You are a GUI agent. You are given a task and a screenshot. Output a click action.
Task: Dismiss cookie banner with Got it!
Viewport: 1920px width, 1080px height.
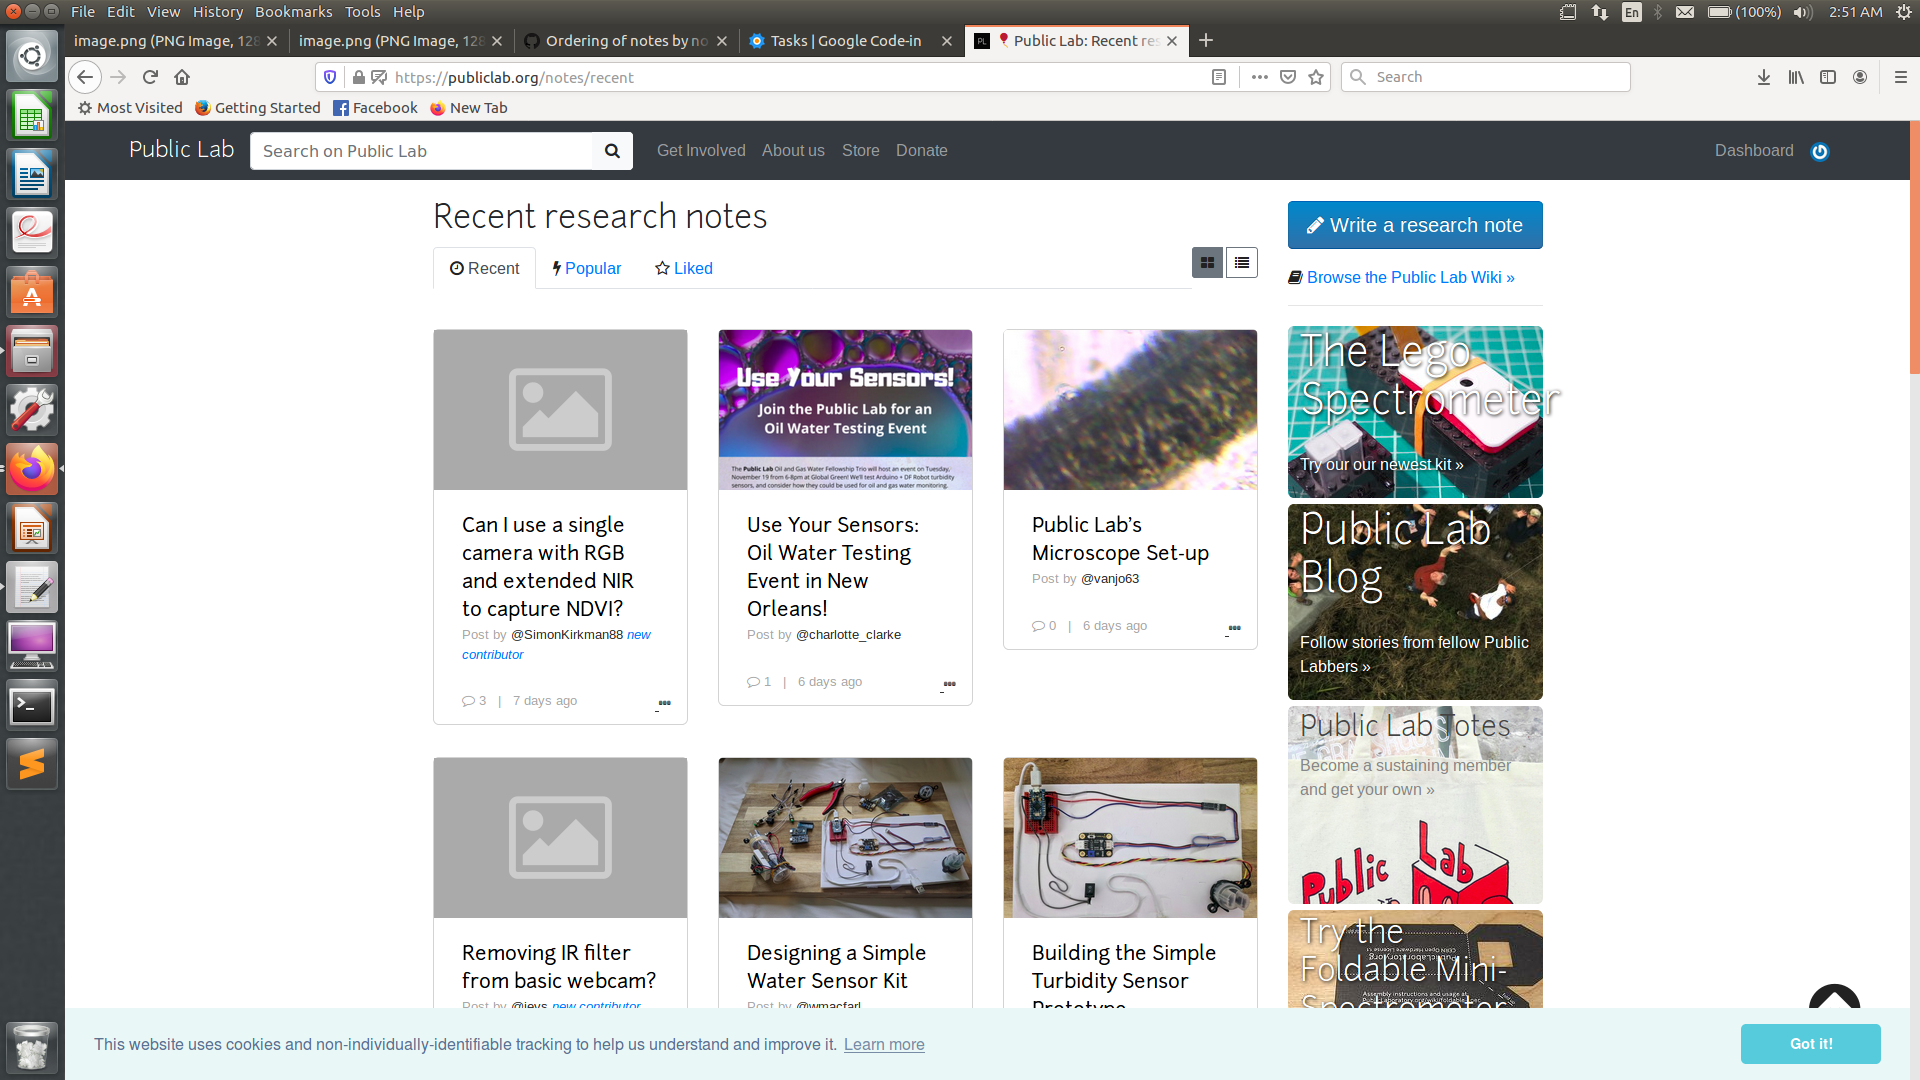click(1810, 1043)
